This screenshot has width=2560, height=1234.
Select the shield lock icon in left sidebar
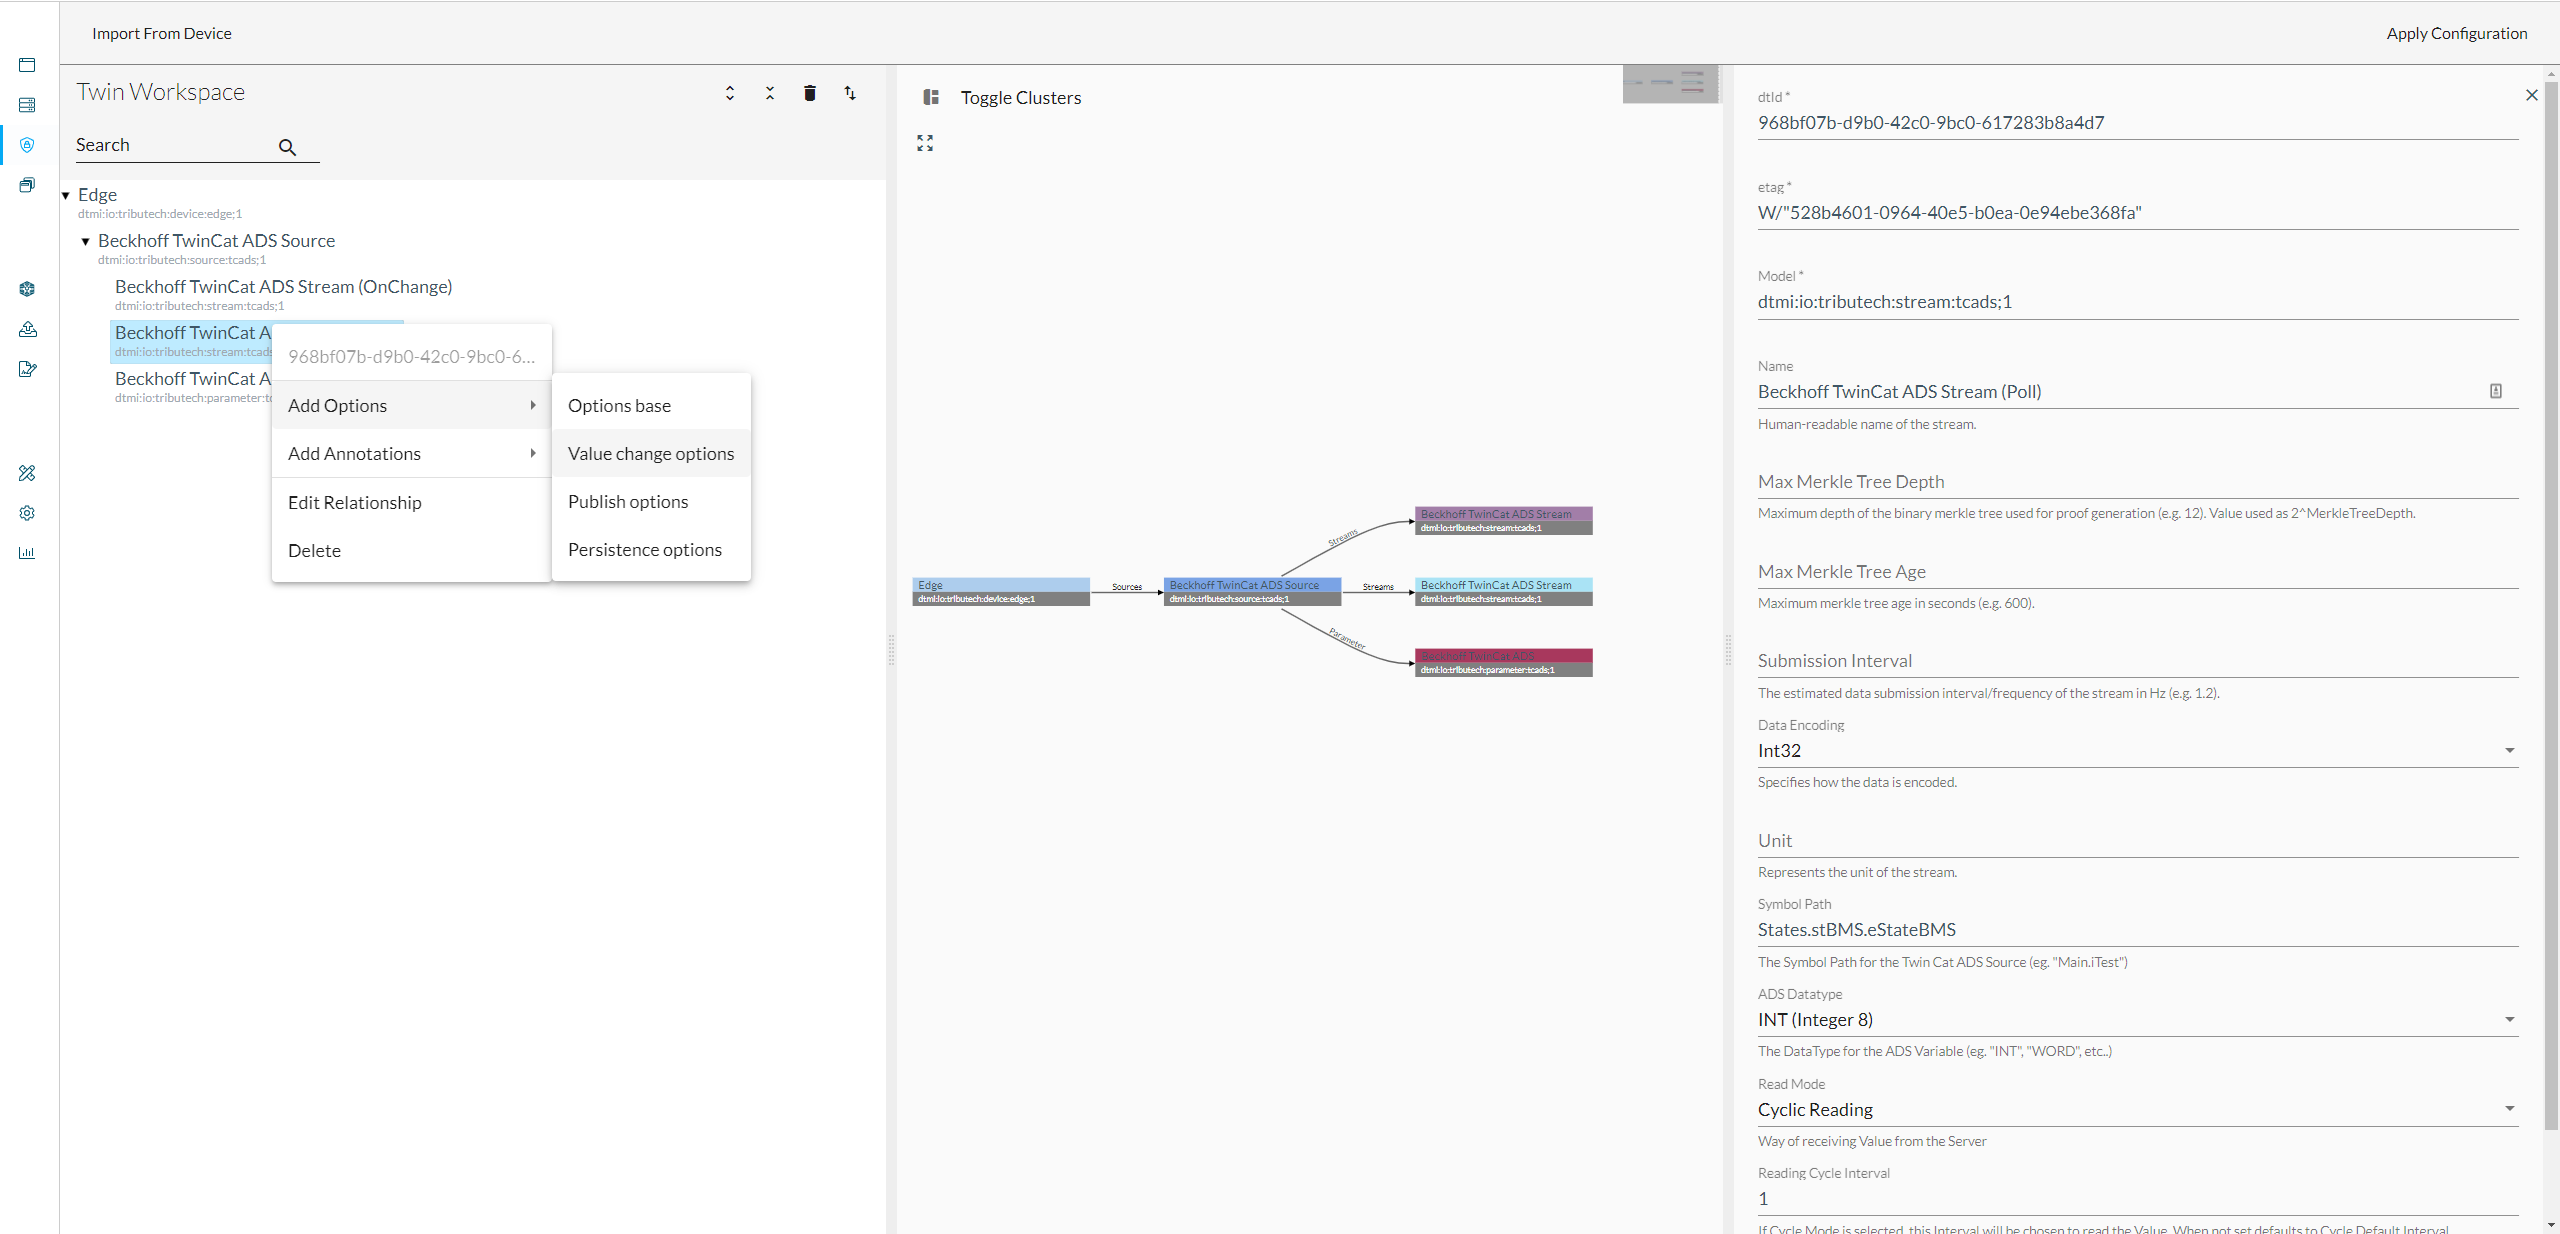(27, 145)
